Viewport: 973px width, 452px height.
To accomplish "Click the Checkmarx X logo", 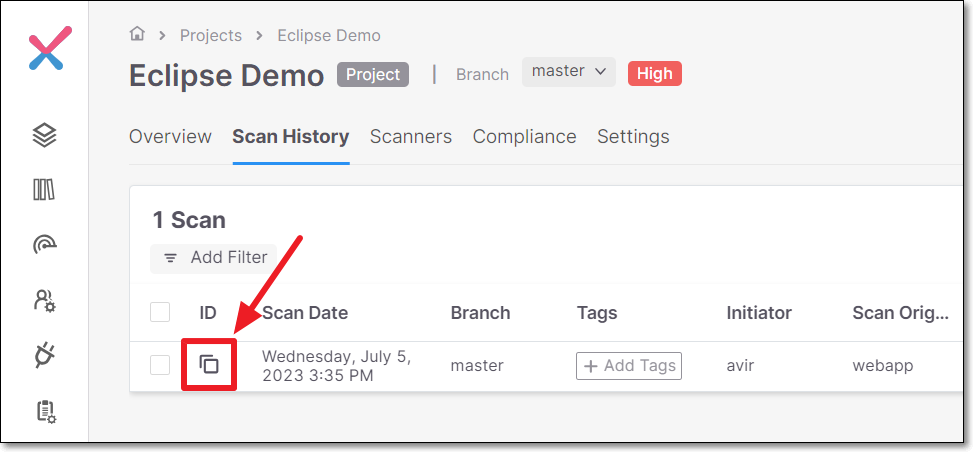I will click(x=50, y=48).
